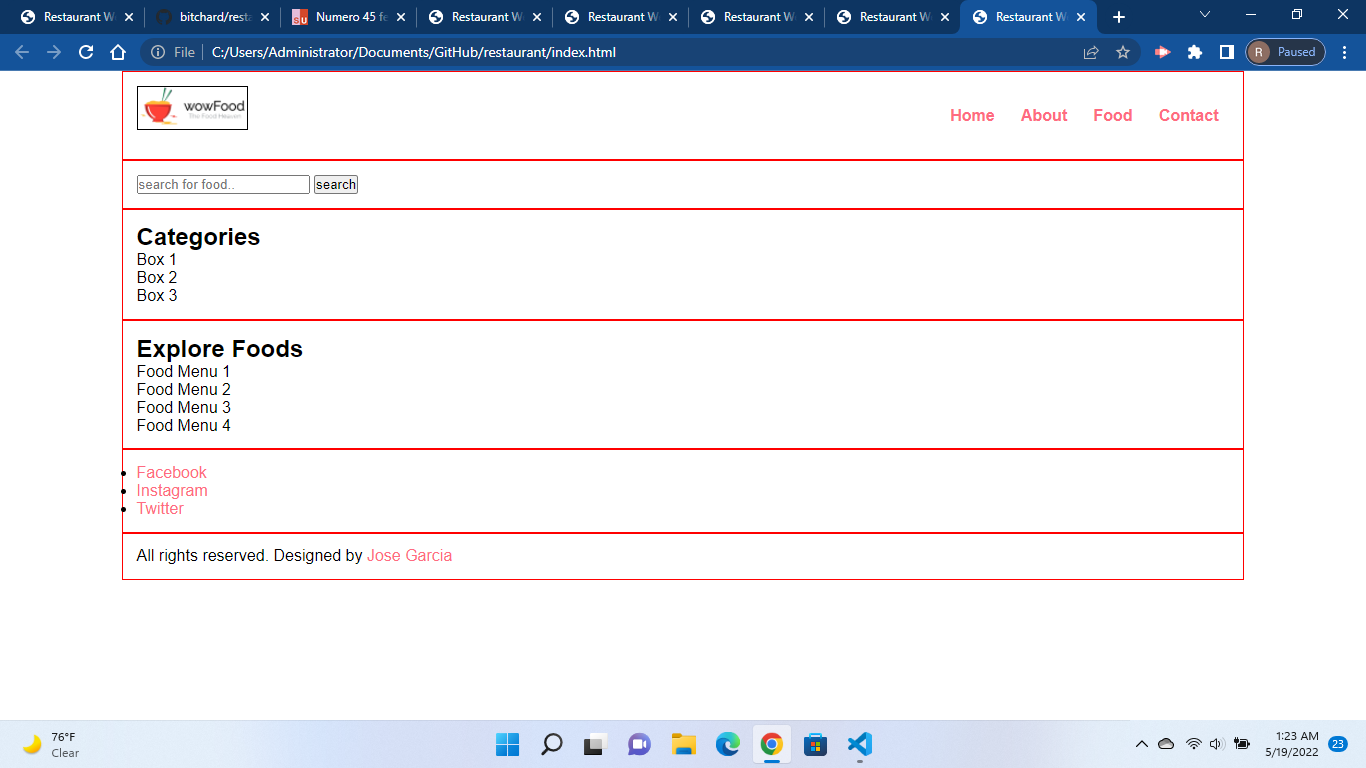The height and width of the screenshot is (768, 1366).
Task: Select the Box 2 category text
Action: [157, 277]
